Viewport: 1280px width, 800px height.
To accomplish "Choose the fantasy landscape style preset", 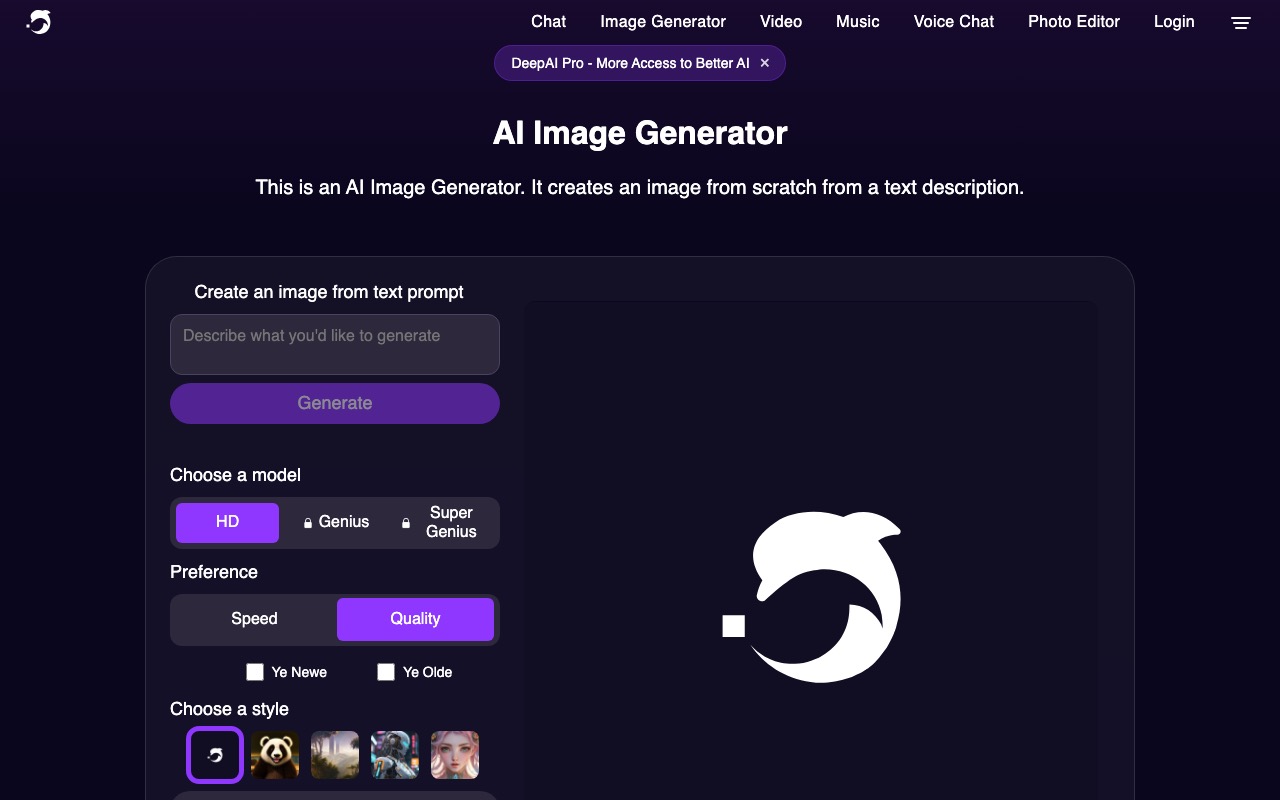I will point(334,755).
